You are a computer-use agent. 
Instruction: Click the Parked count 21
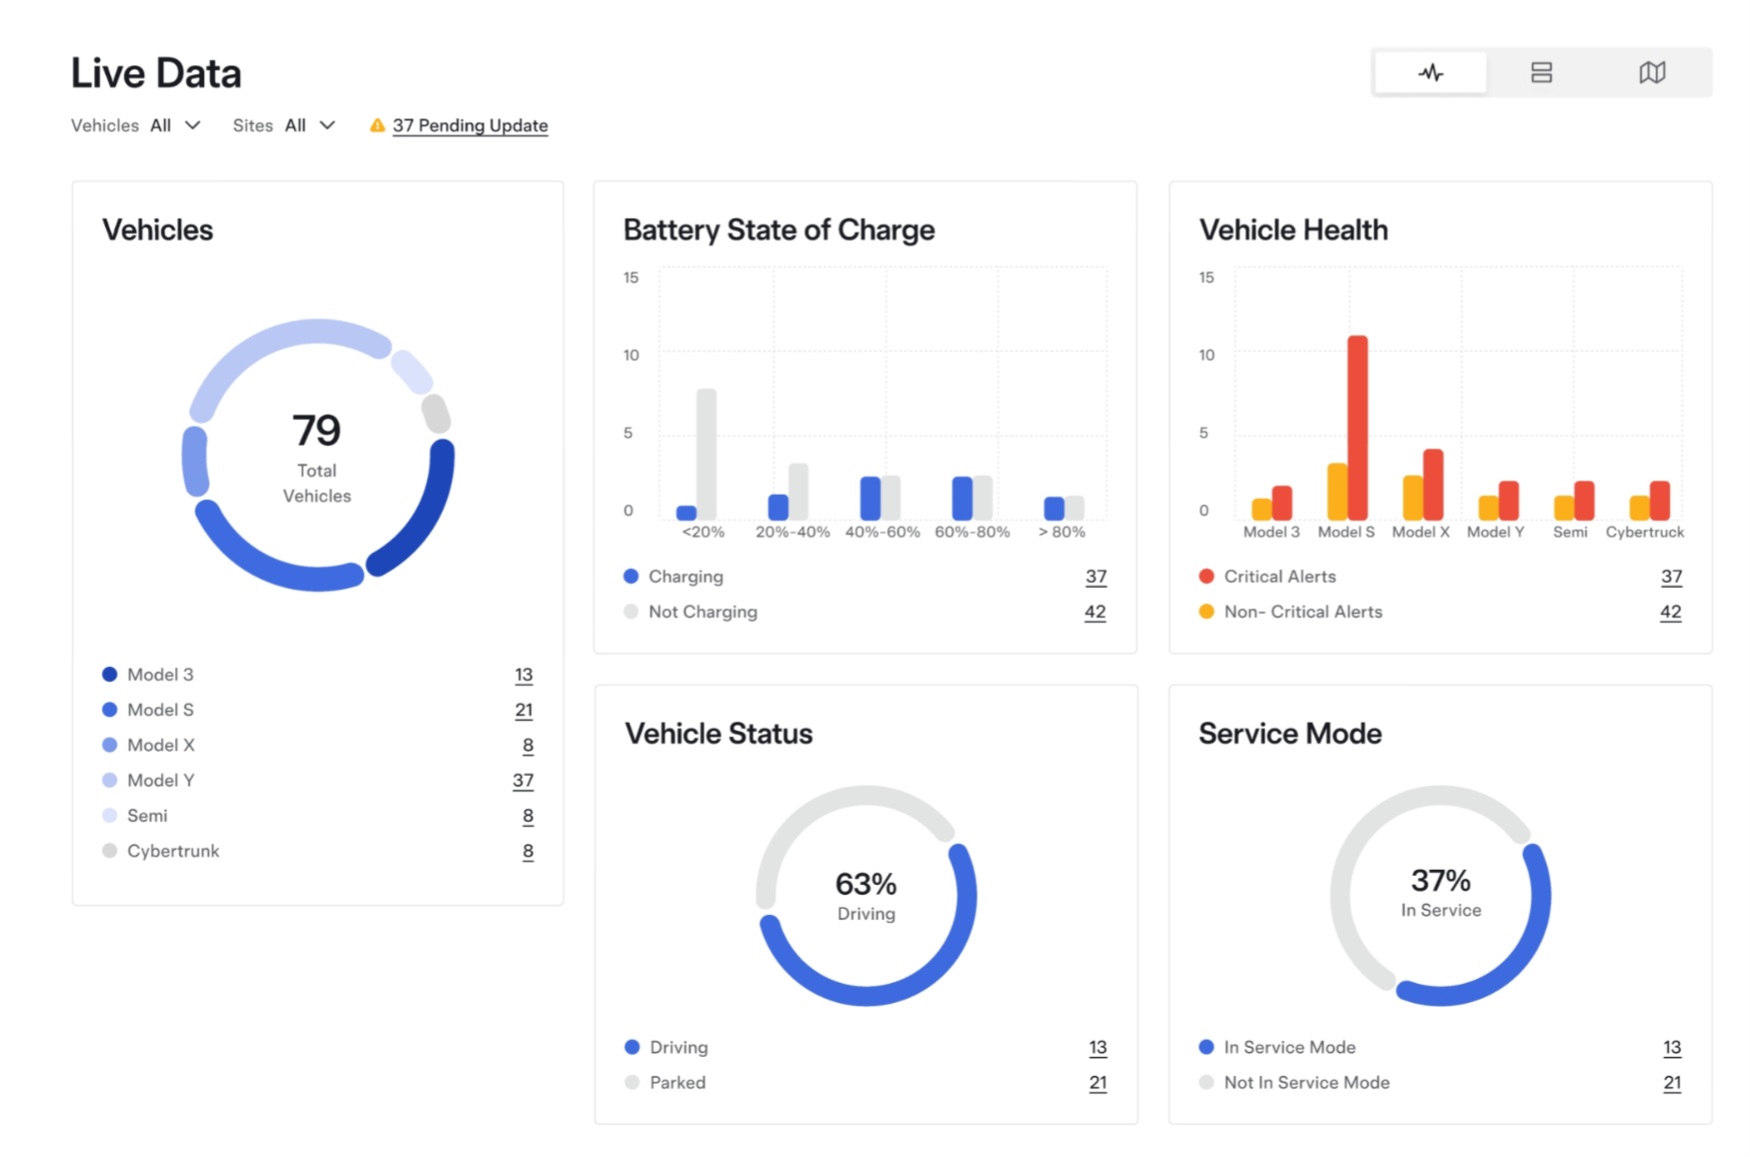point(1098,1083)
